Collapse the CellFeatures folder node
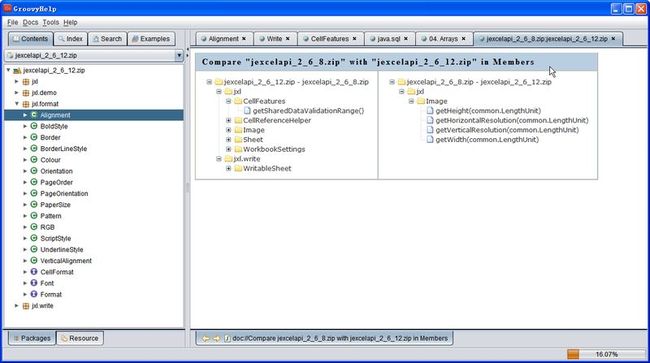Screen dimensions: 650x363 coord(228,101)
